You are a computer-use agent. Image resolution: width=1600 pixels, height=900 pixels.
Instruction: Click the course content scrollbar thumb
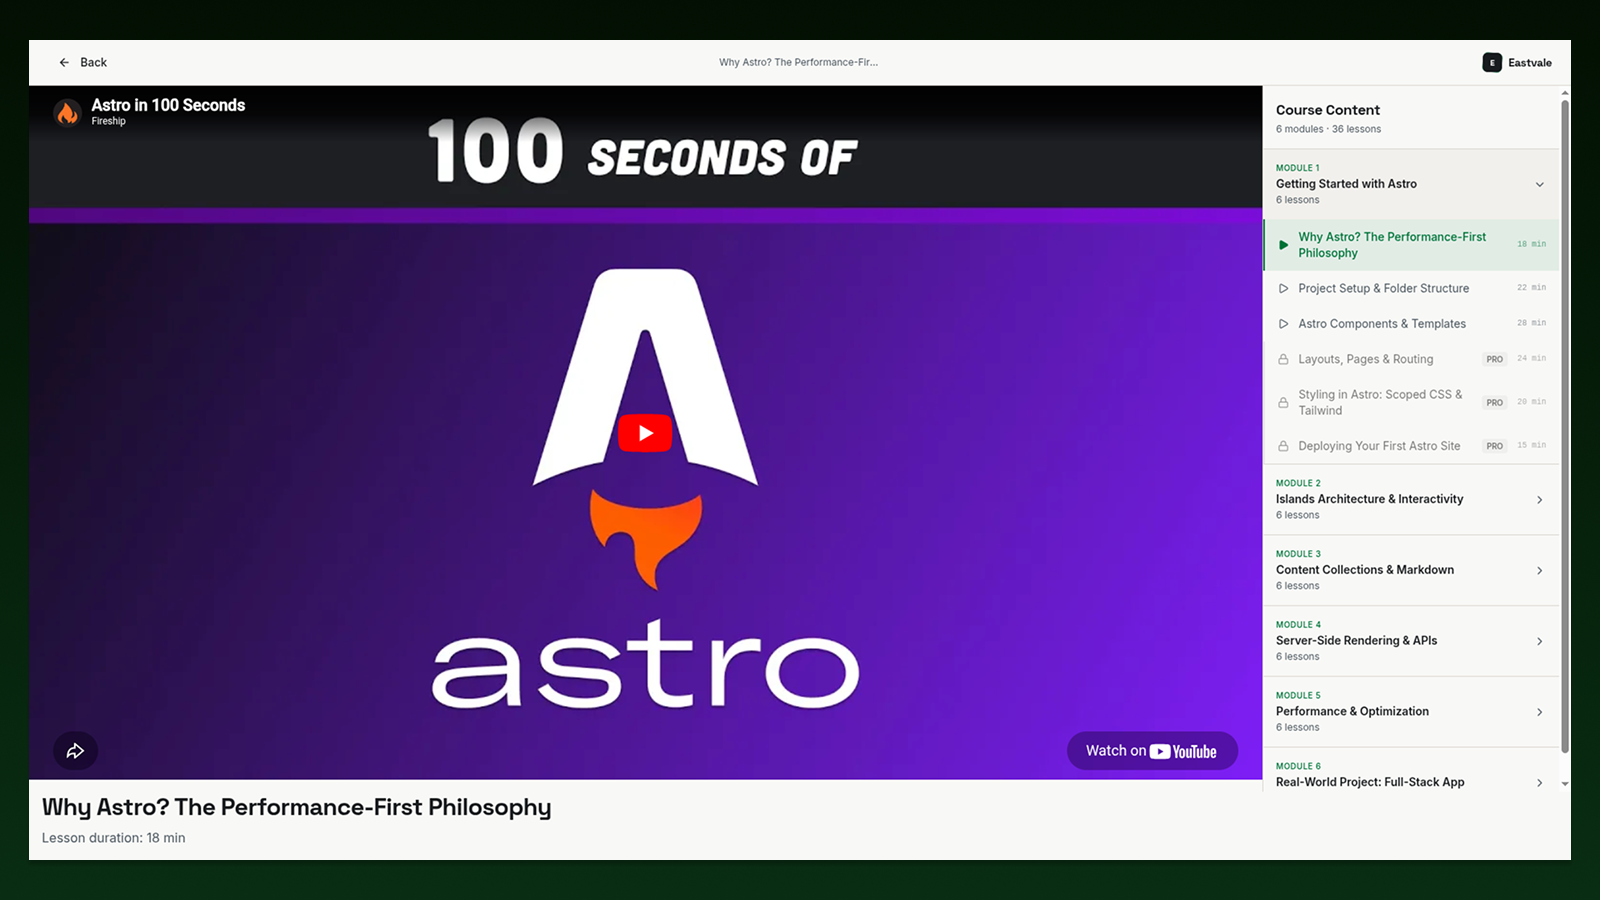click(x=1565, y=424)
